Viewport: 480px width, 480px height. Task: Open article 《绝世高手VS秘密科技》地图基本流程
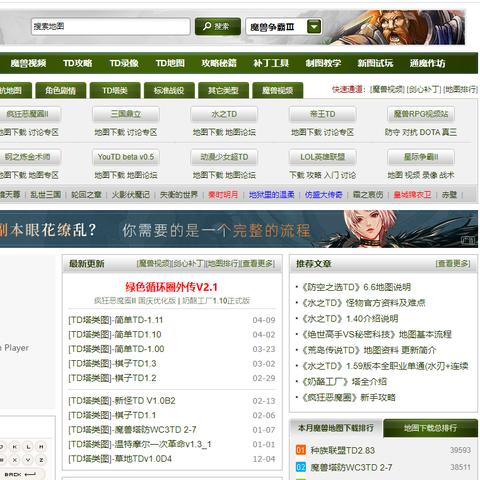pyautogui.click(x=376, y=334)
